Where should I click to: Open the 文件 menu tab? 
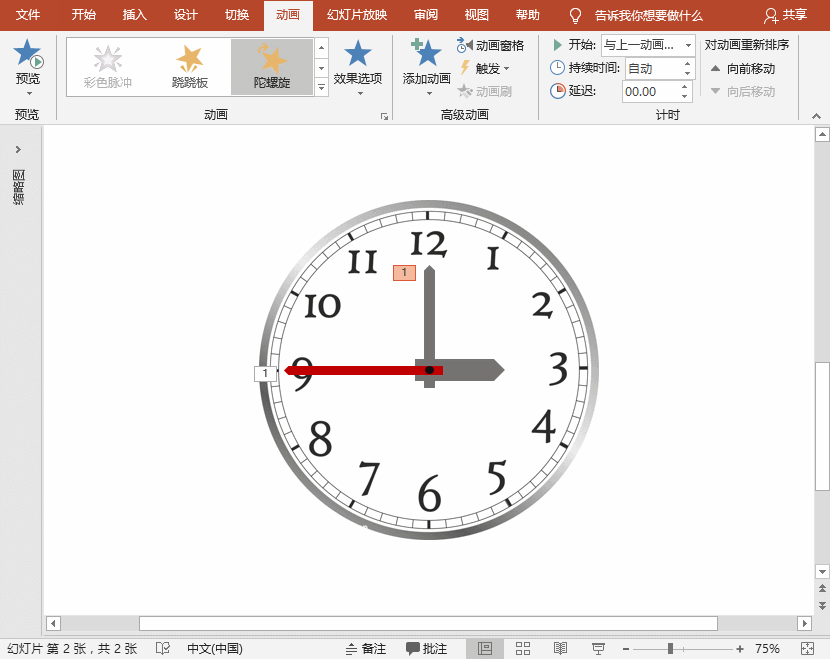pyautogui.click(x=28, y=15)
